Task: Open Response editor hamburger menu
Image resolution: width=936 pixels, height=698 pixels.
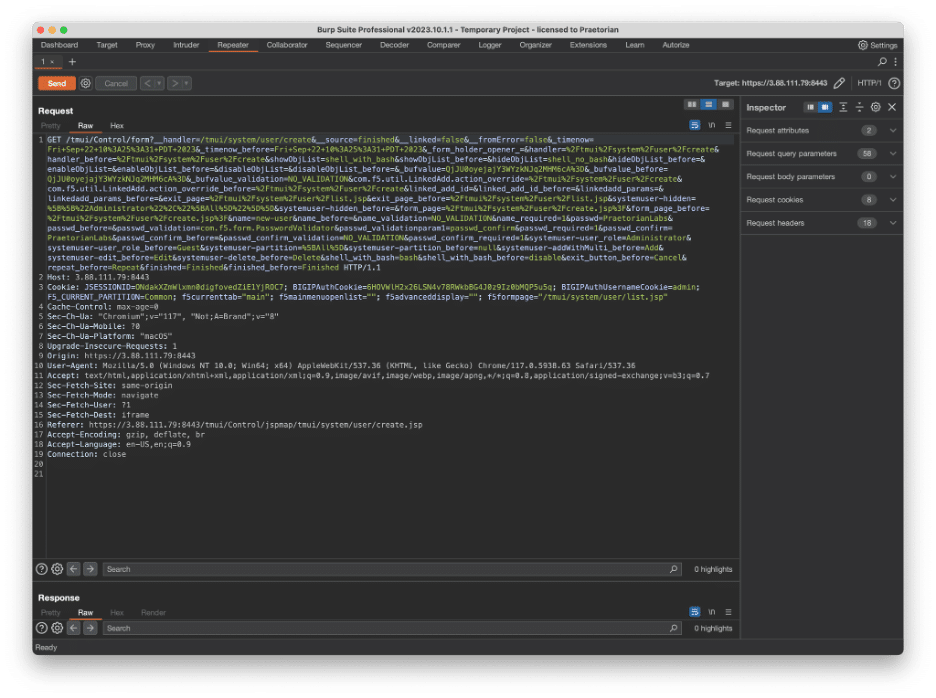Action: tap(728, 612)
